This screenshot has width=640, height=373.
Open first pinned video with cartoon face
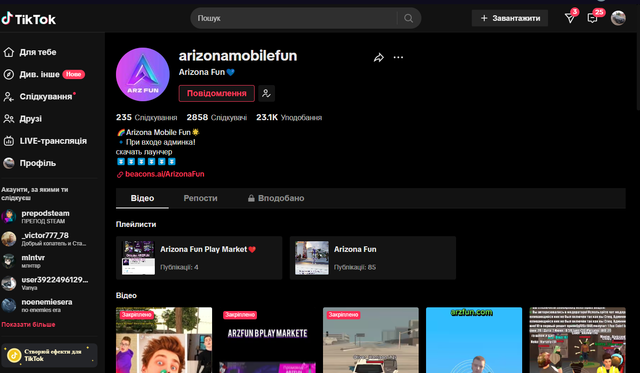click(x=164, y=340)
